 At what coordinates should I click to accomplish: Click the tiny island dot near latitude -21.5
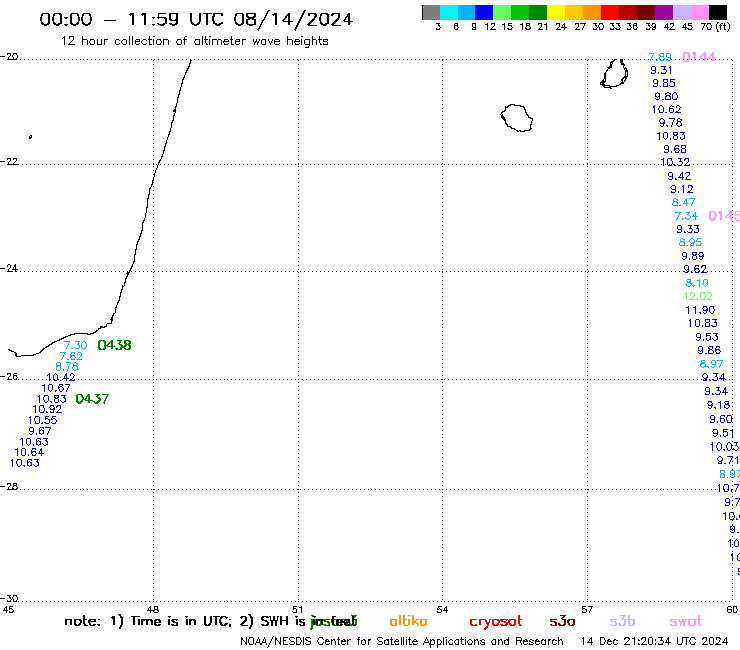[x=30, y=137]
